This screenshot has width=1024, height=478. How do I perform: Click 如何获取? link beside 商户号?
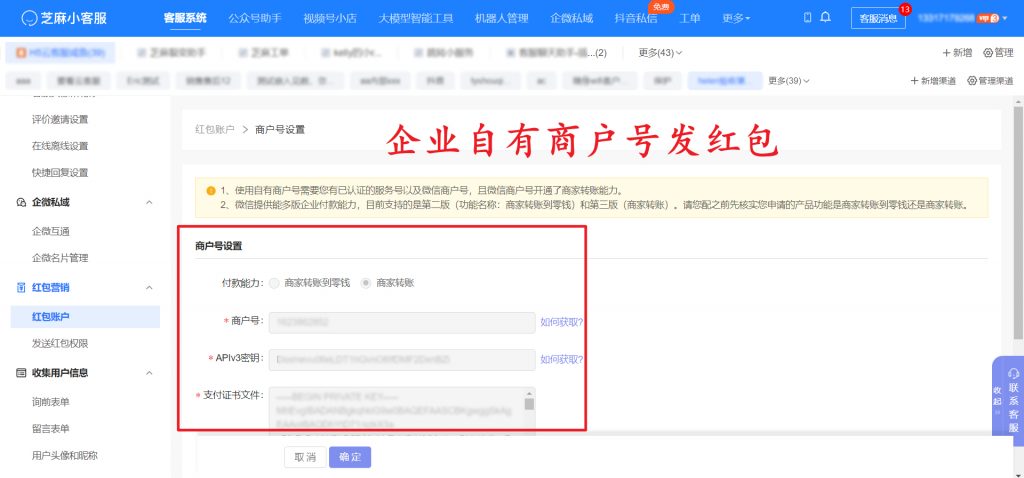562,322
